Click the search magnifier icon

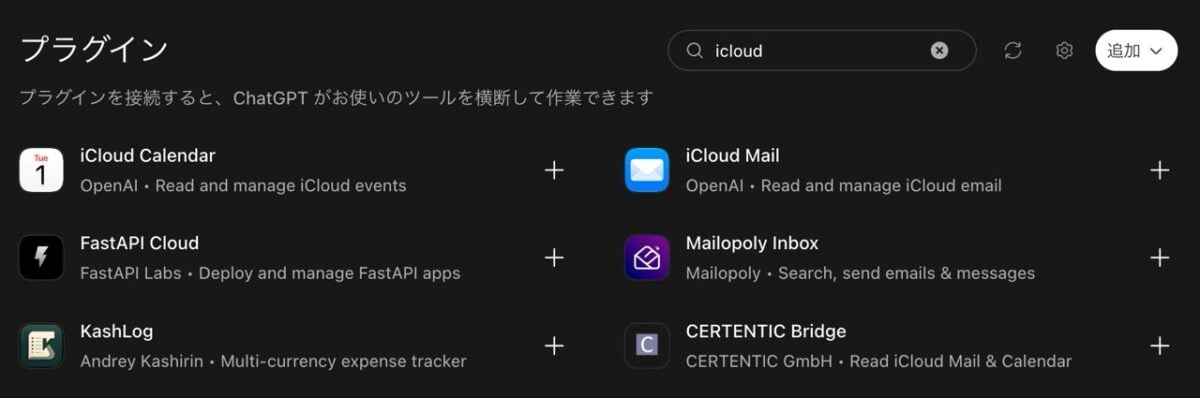695,50
